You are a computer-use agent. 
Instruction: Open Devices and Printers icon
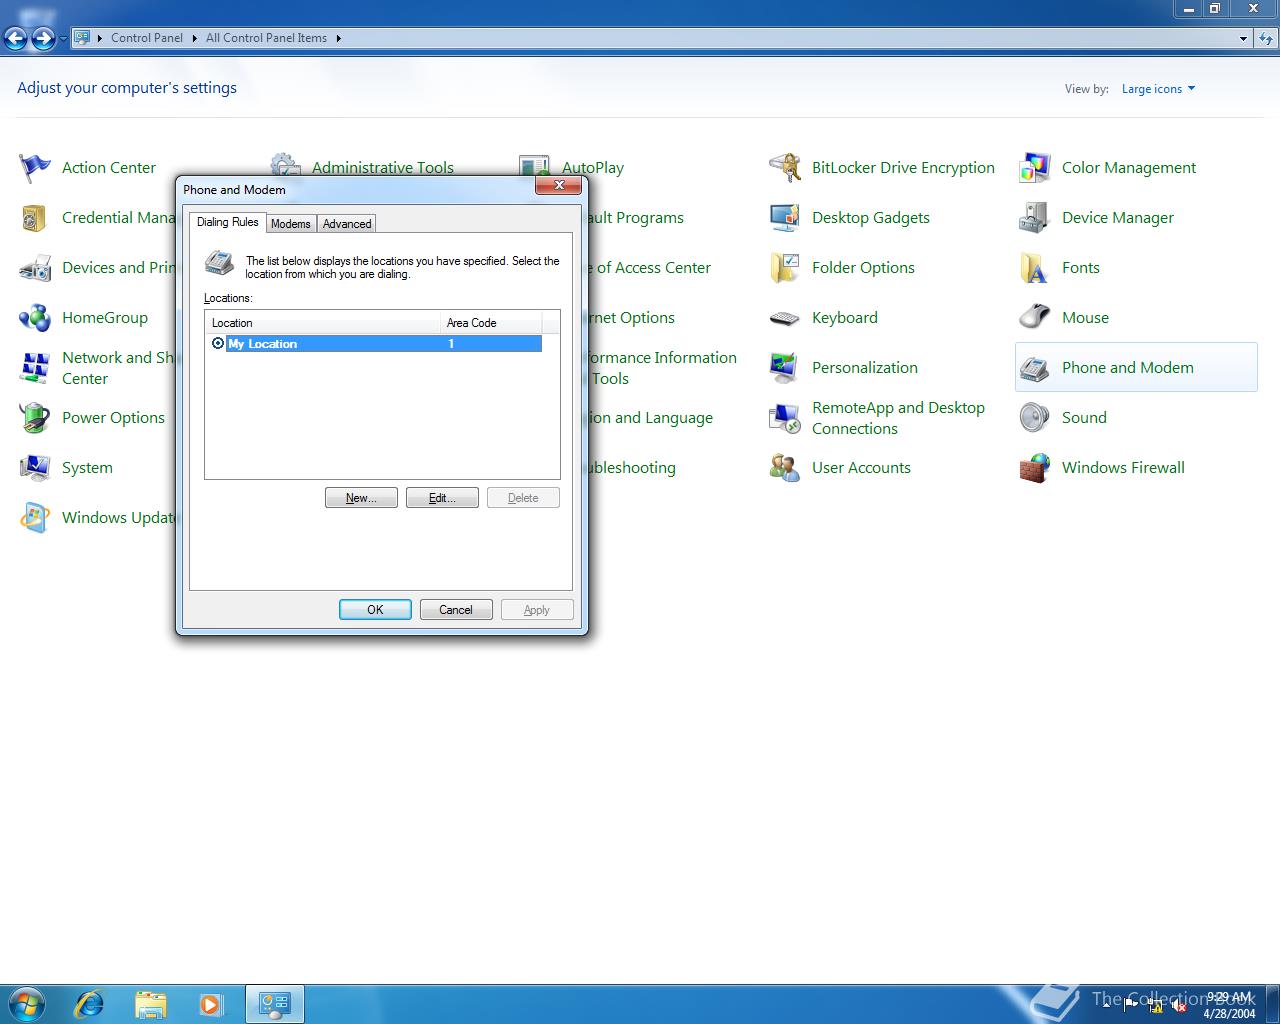click(35, 268)
